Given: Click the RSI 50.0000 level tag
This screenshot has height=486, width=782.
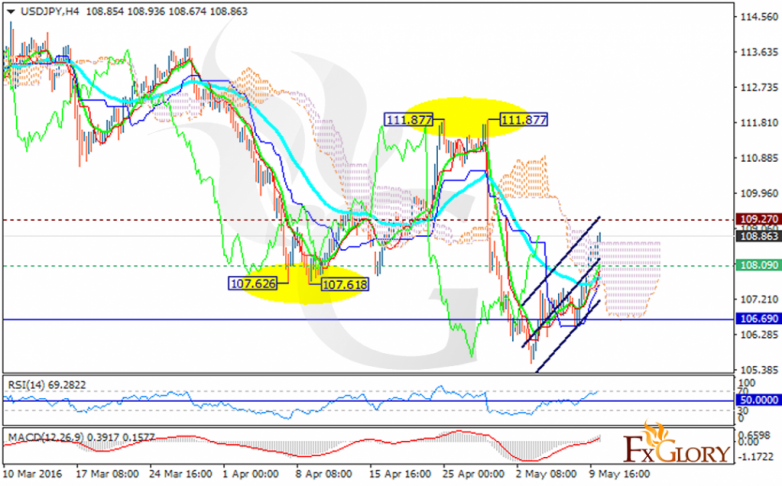Looking at the screenshot, I should pos(759,400).
